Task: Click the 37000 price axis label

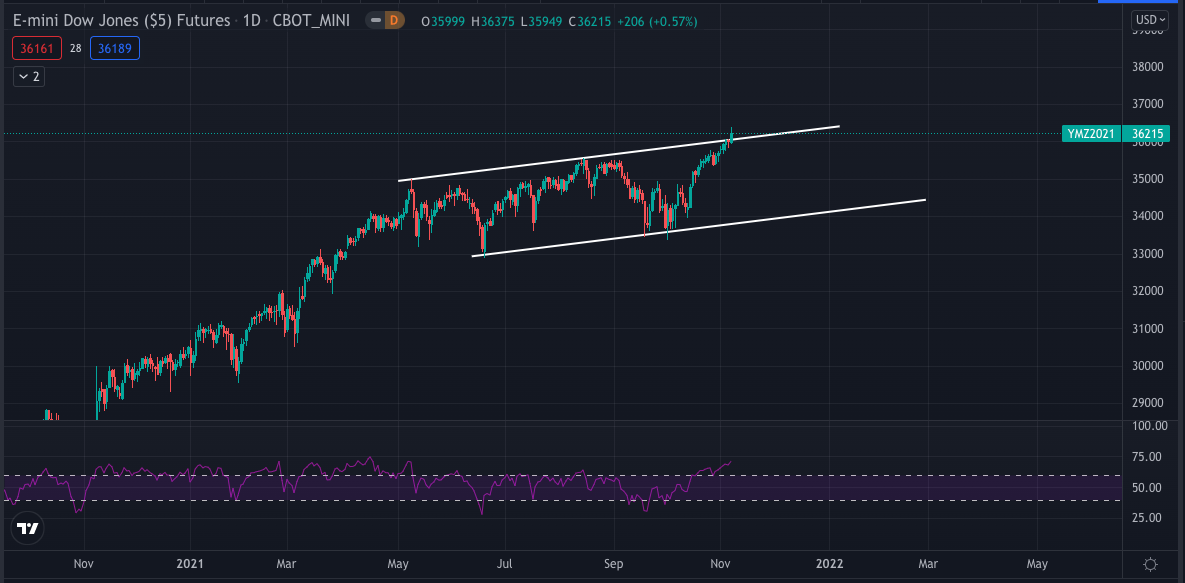Action: click(x=1146, y=104)
